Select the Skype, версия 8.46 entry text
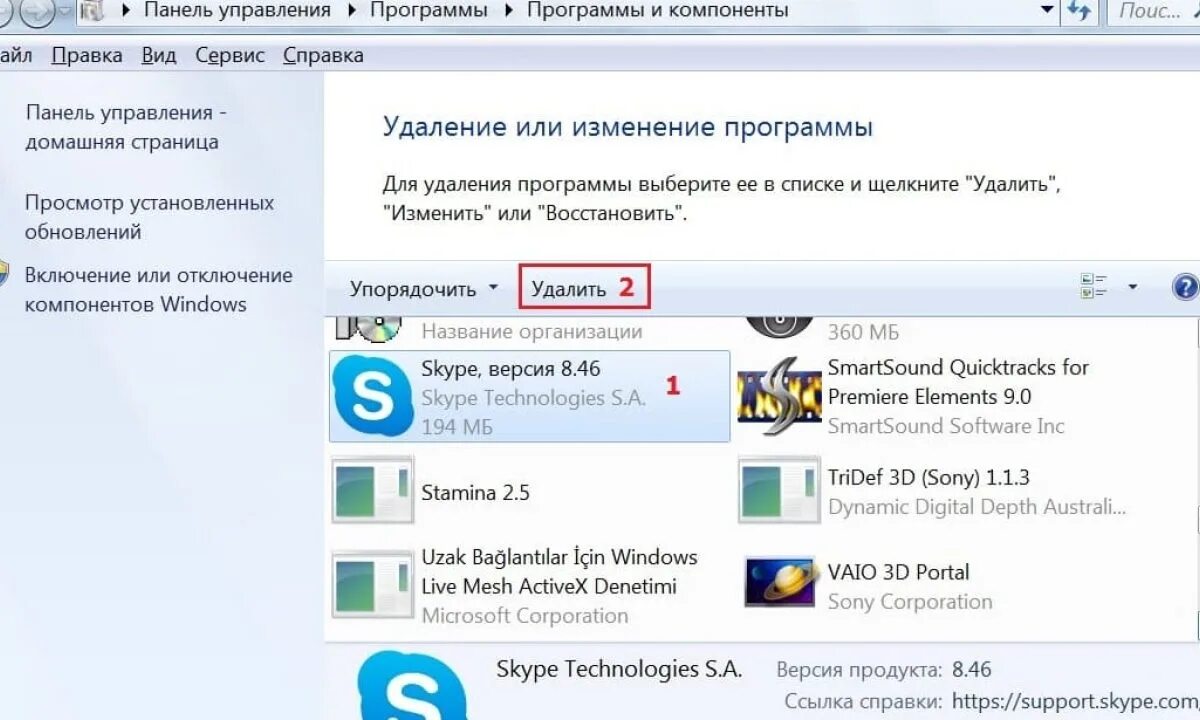Image resolution: width=1200 pixels, height=720 pixels. [x=511, y=369]
